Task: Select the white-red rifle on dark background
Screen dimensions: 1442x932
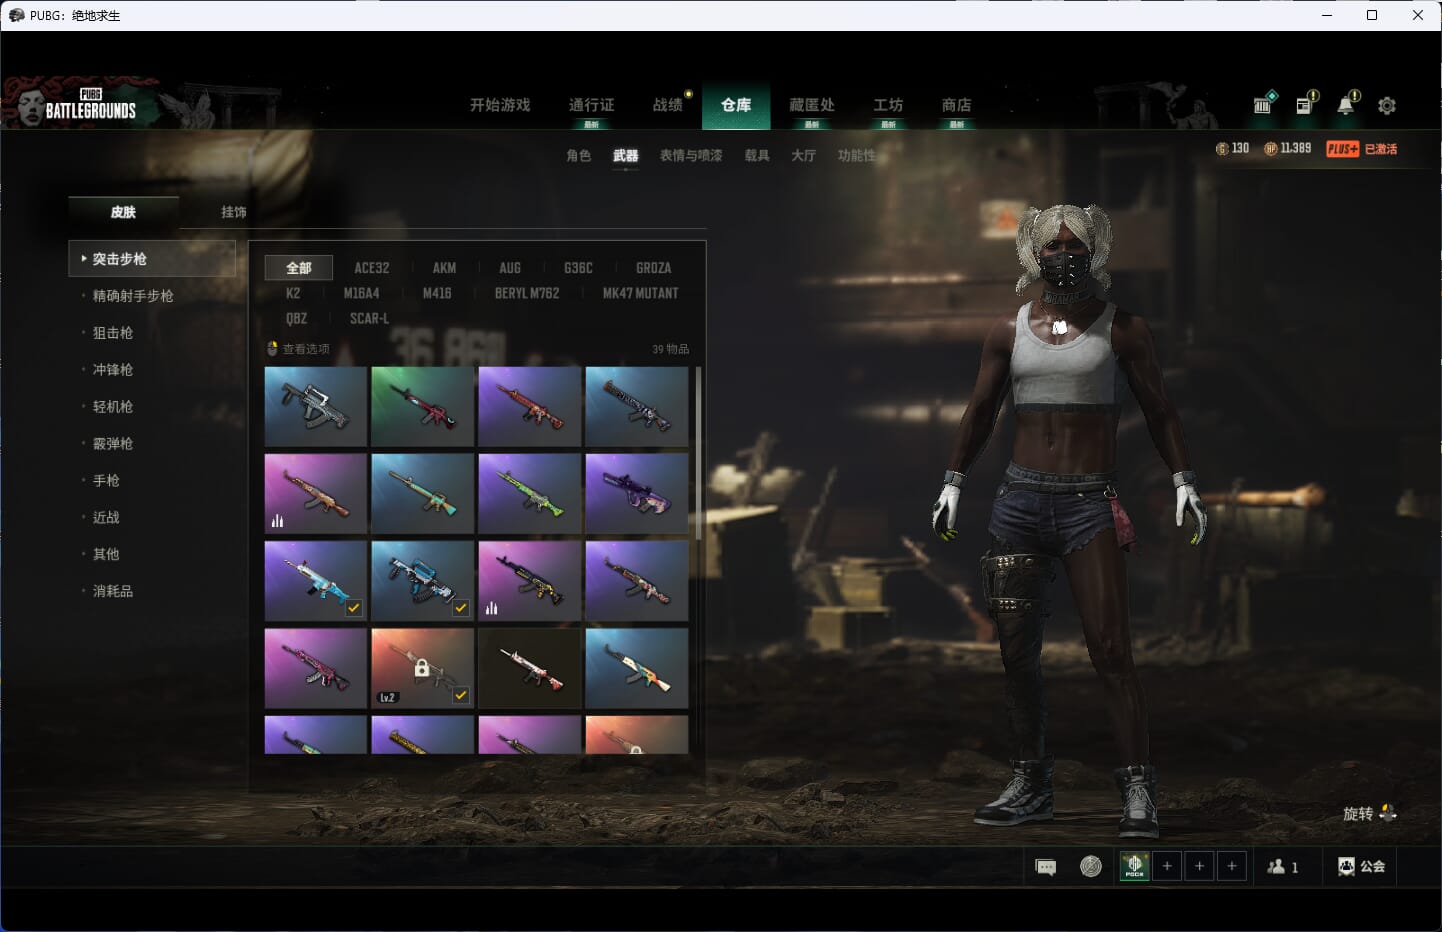Action: (x=529, y=668)
